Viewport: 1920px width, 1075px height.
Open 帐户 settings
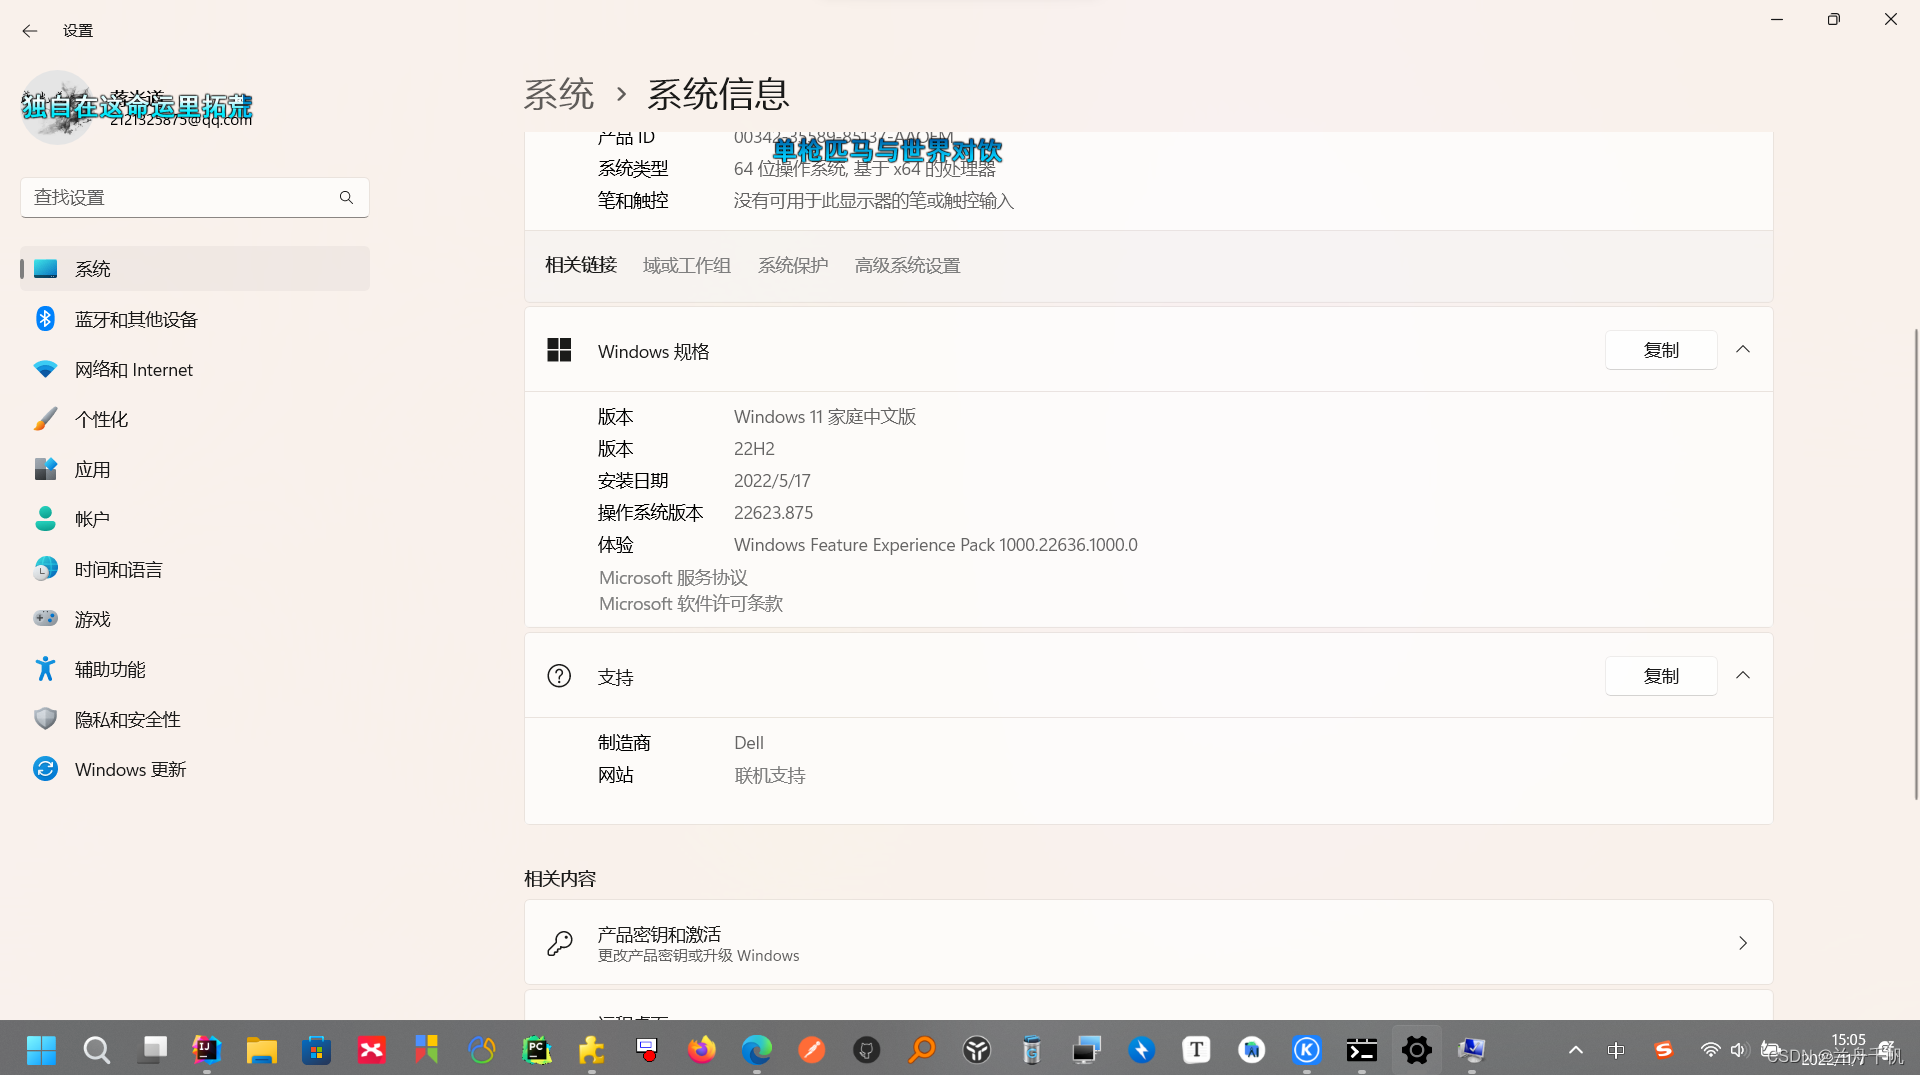click(x=195, y=519)
